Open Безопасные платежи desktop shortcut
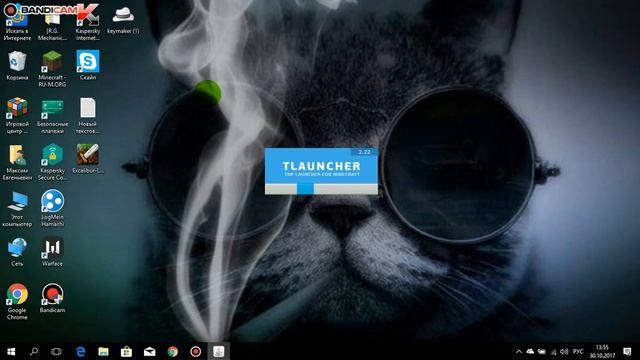 (x=52, y=116)
